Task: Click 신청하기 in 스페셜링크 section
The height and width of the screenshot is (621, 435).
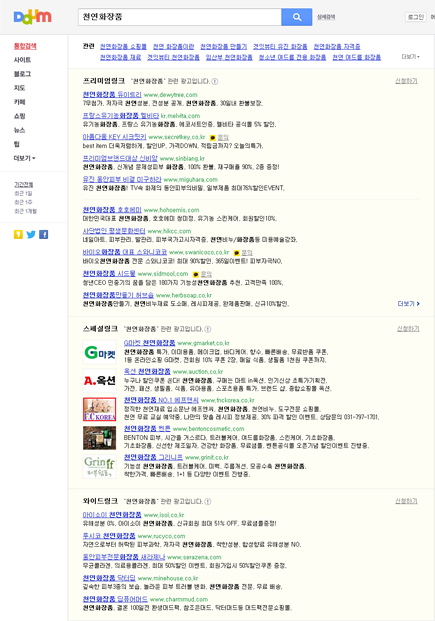Action: tap(408, 329)
